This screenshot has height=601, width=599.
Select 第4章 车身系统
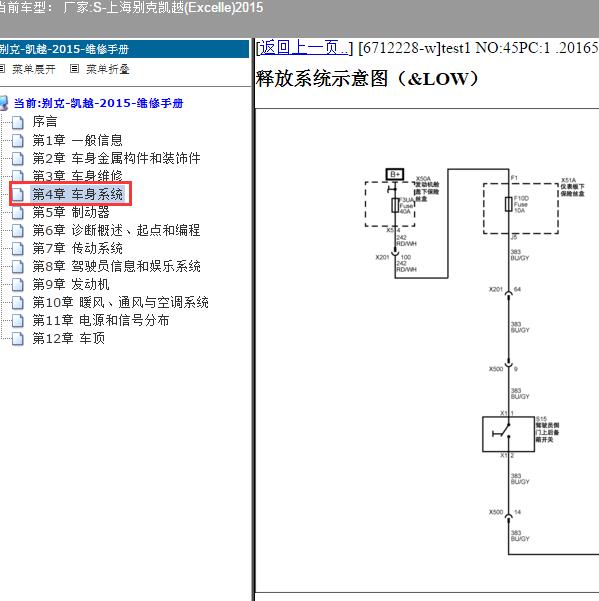pyautogui.click(x=77, y=194)
